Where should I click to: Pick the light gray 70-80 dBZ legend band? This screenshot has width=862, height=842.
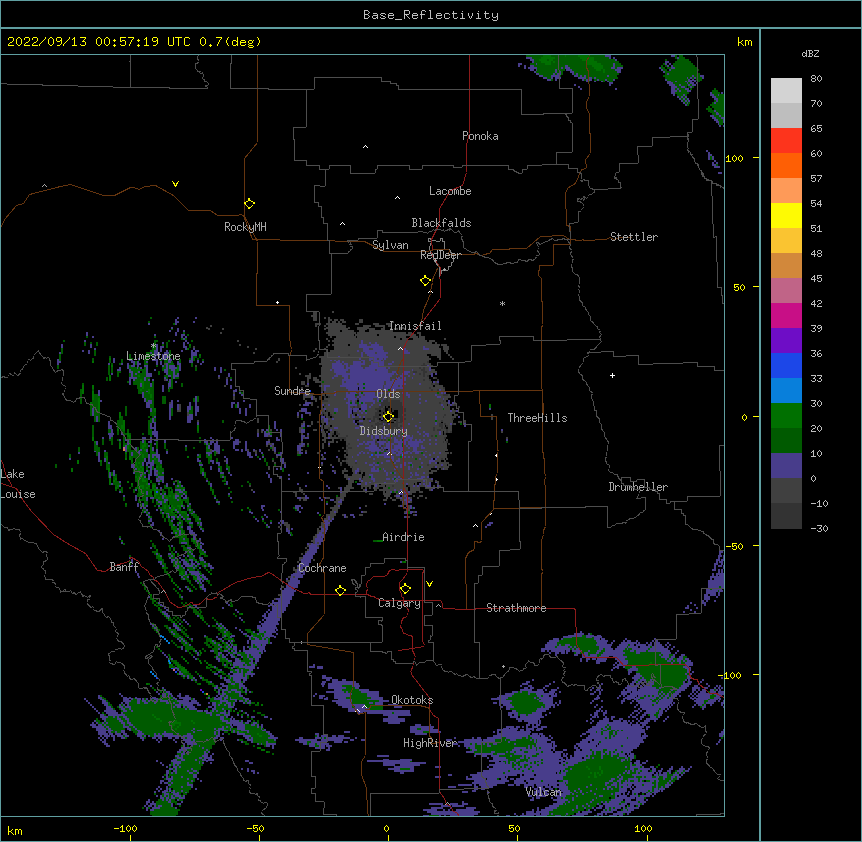coord(786,91)
